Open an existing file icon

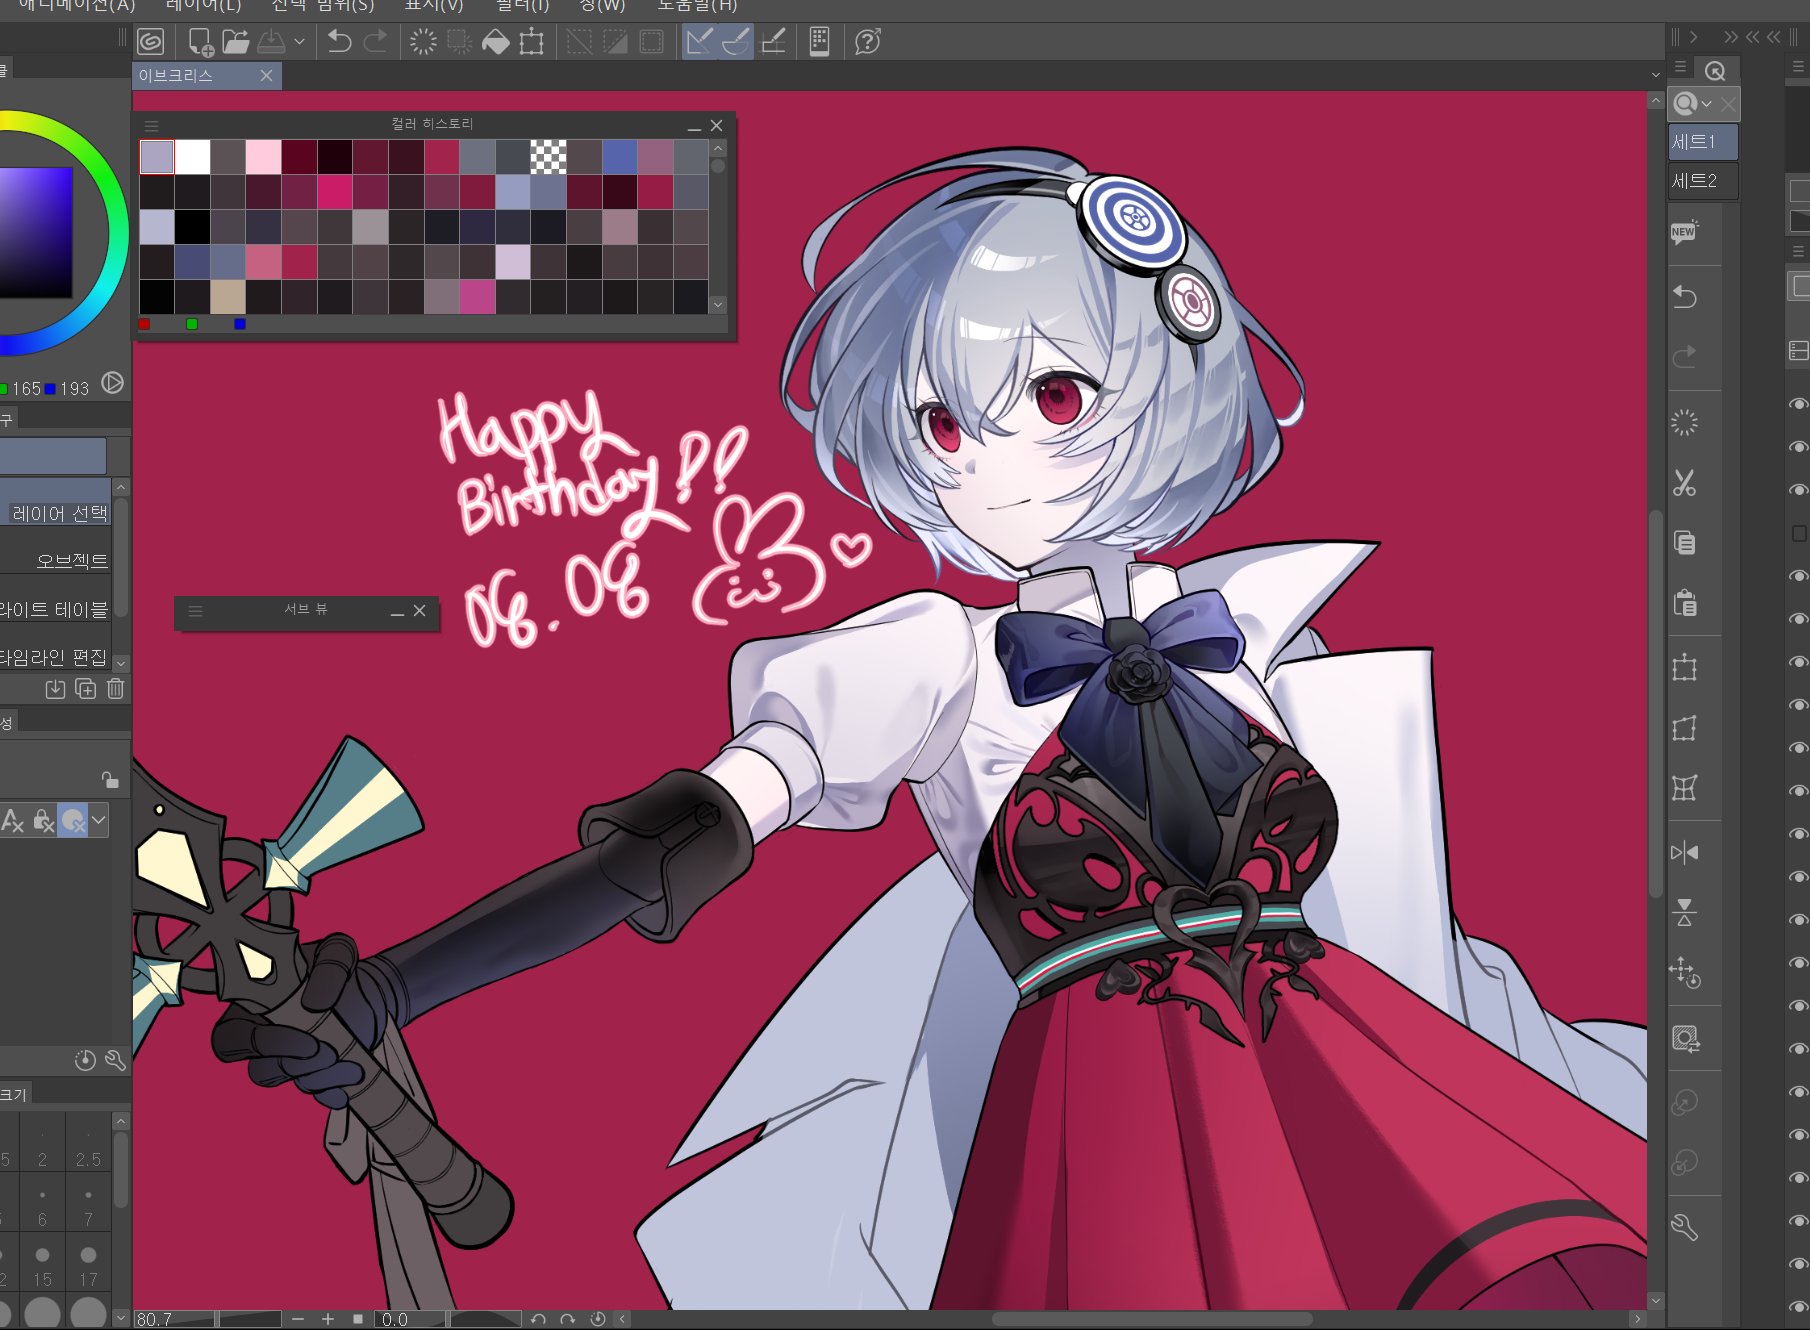click(x=235, y=42)
